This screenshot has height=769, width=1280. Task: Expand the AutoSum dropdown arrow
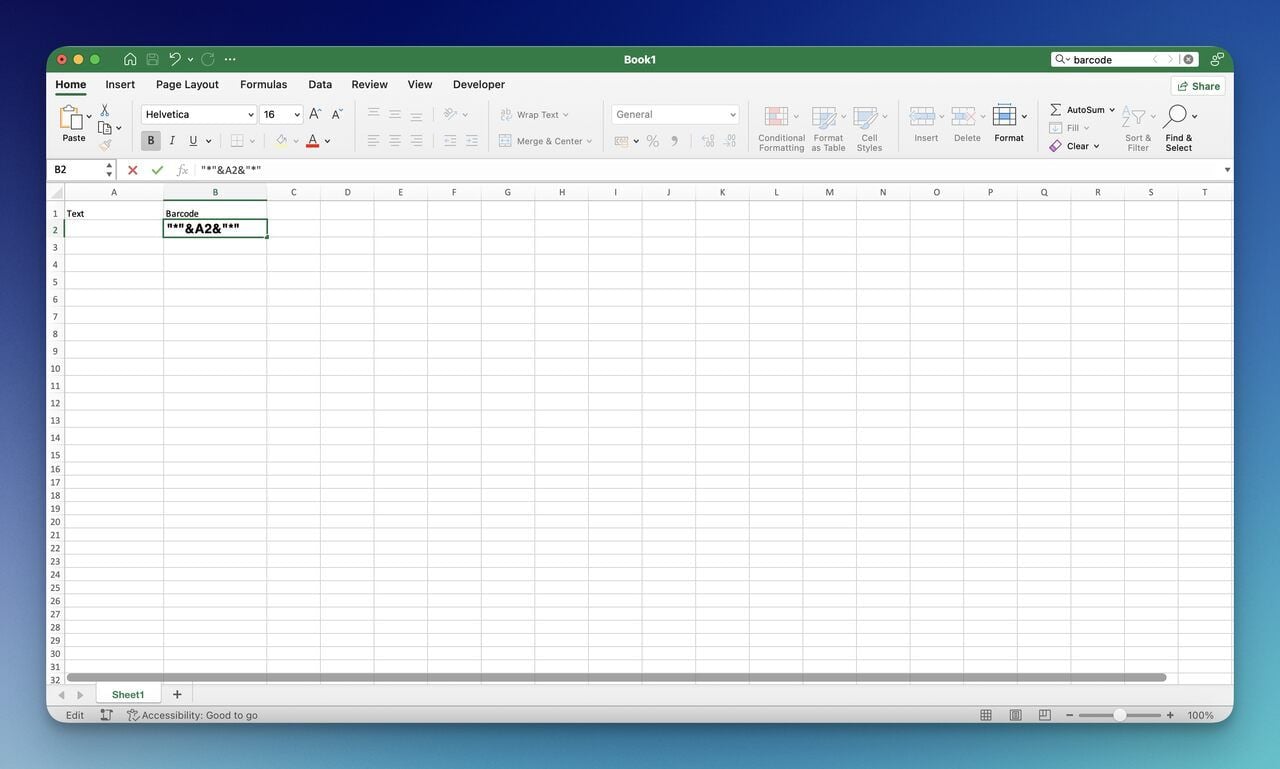pyautogui.click(x=1112, y=110)
